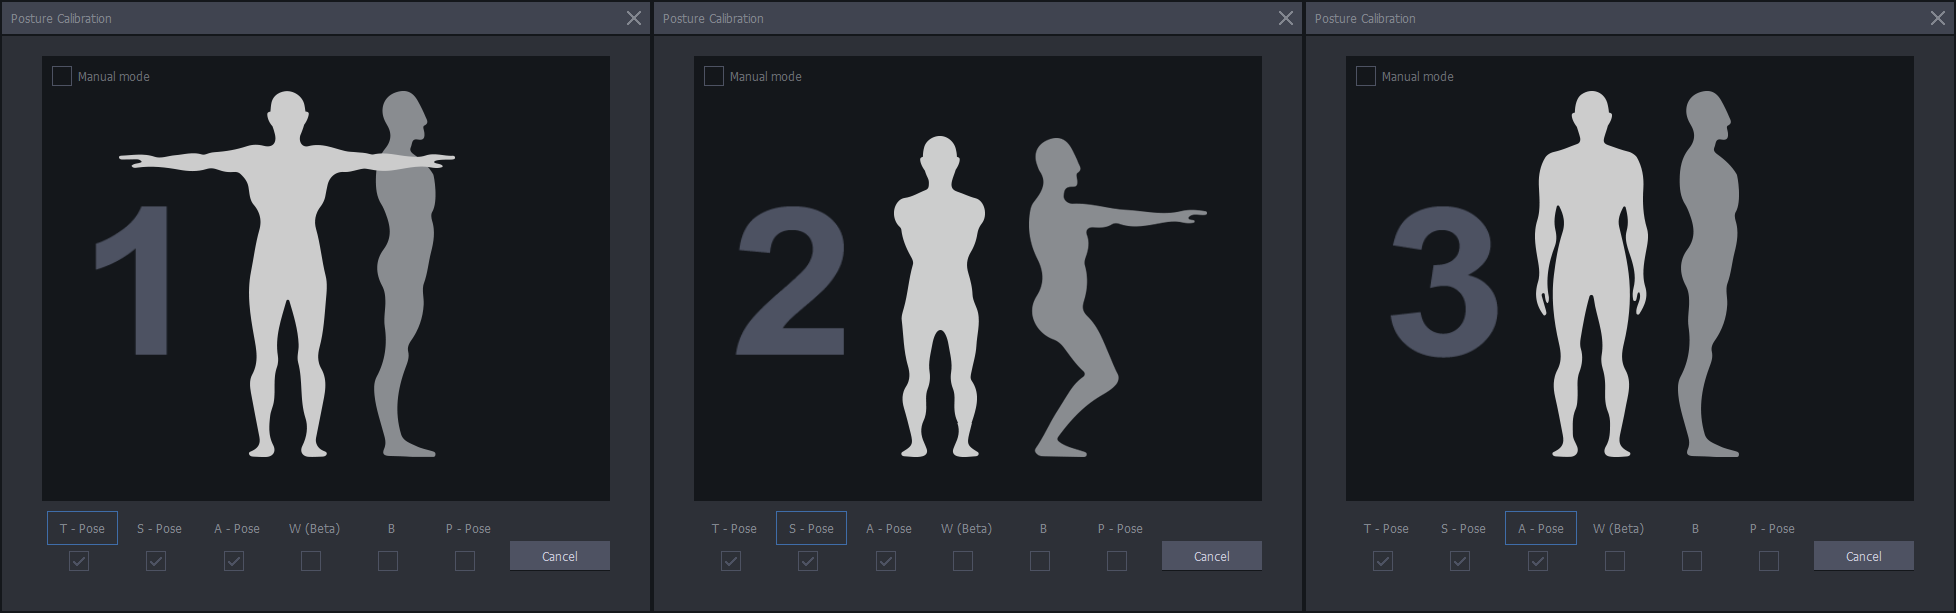Select P - Pose in the step 2 dialog

[1120, 528]
